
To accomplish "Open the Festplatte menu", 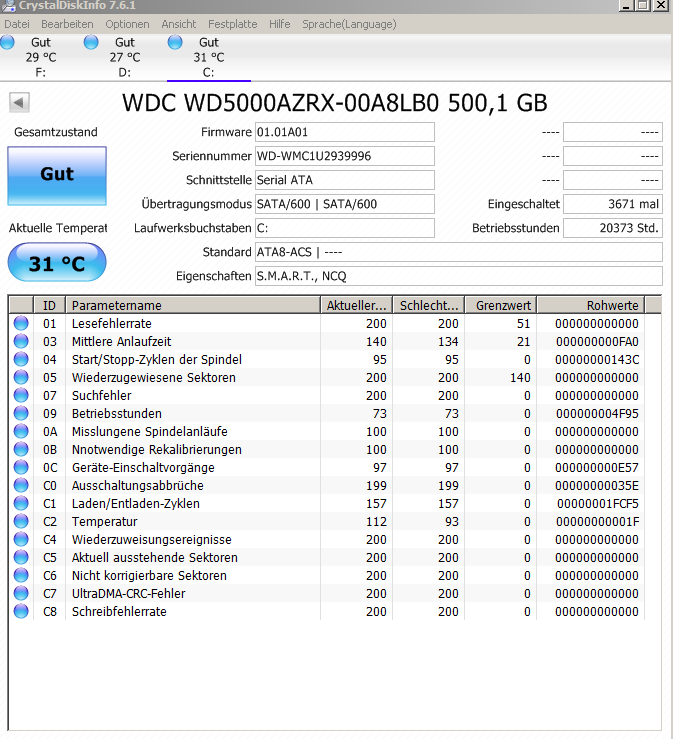I will tap(232, 24).
